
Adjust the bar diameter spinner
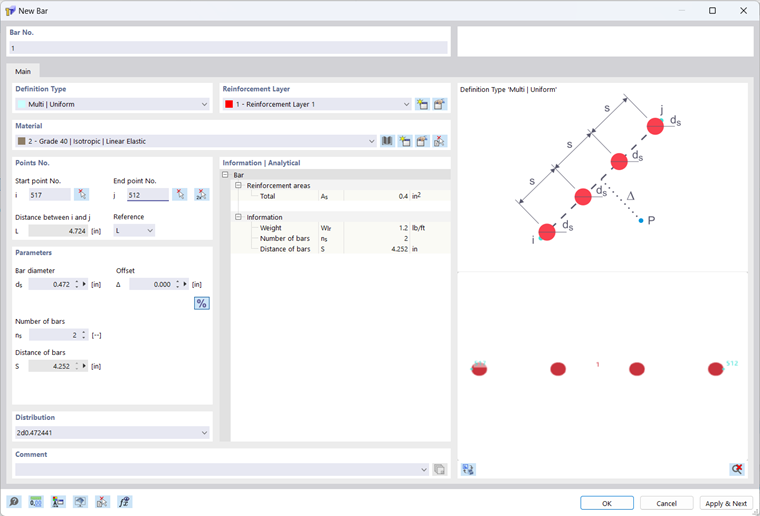pyautogui.click(x=77, y=284)
